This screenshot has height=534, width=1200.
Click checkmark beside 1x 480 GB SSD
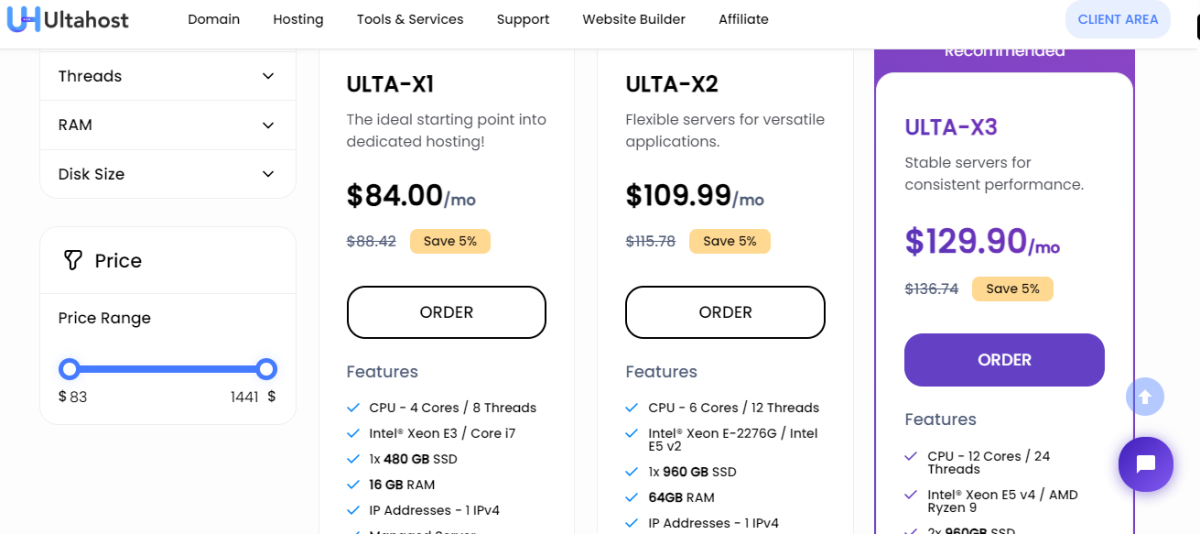(353, 459)
